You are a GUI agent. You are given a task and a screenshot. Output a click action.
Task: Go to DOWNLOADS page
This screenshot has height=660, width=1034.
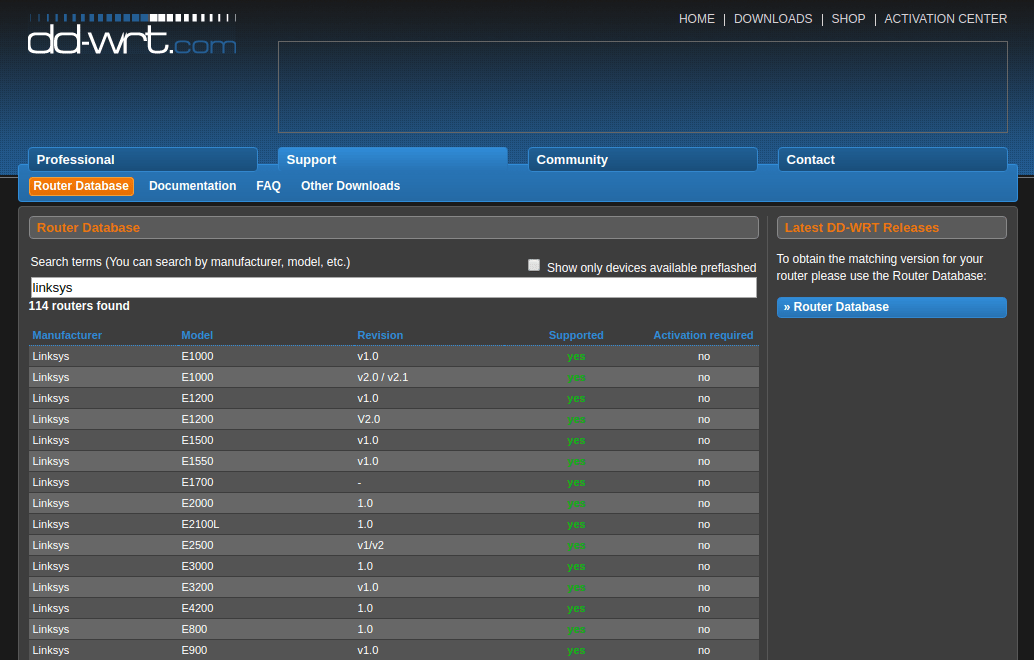click(773, 19)
